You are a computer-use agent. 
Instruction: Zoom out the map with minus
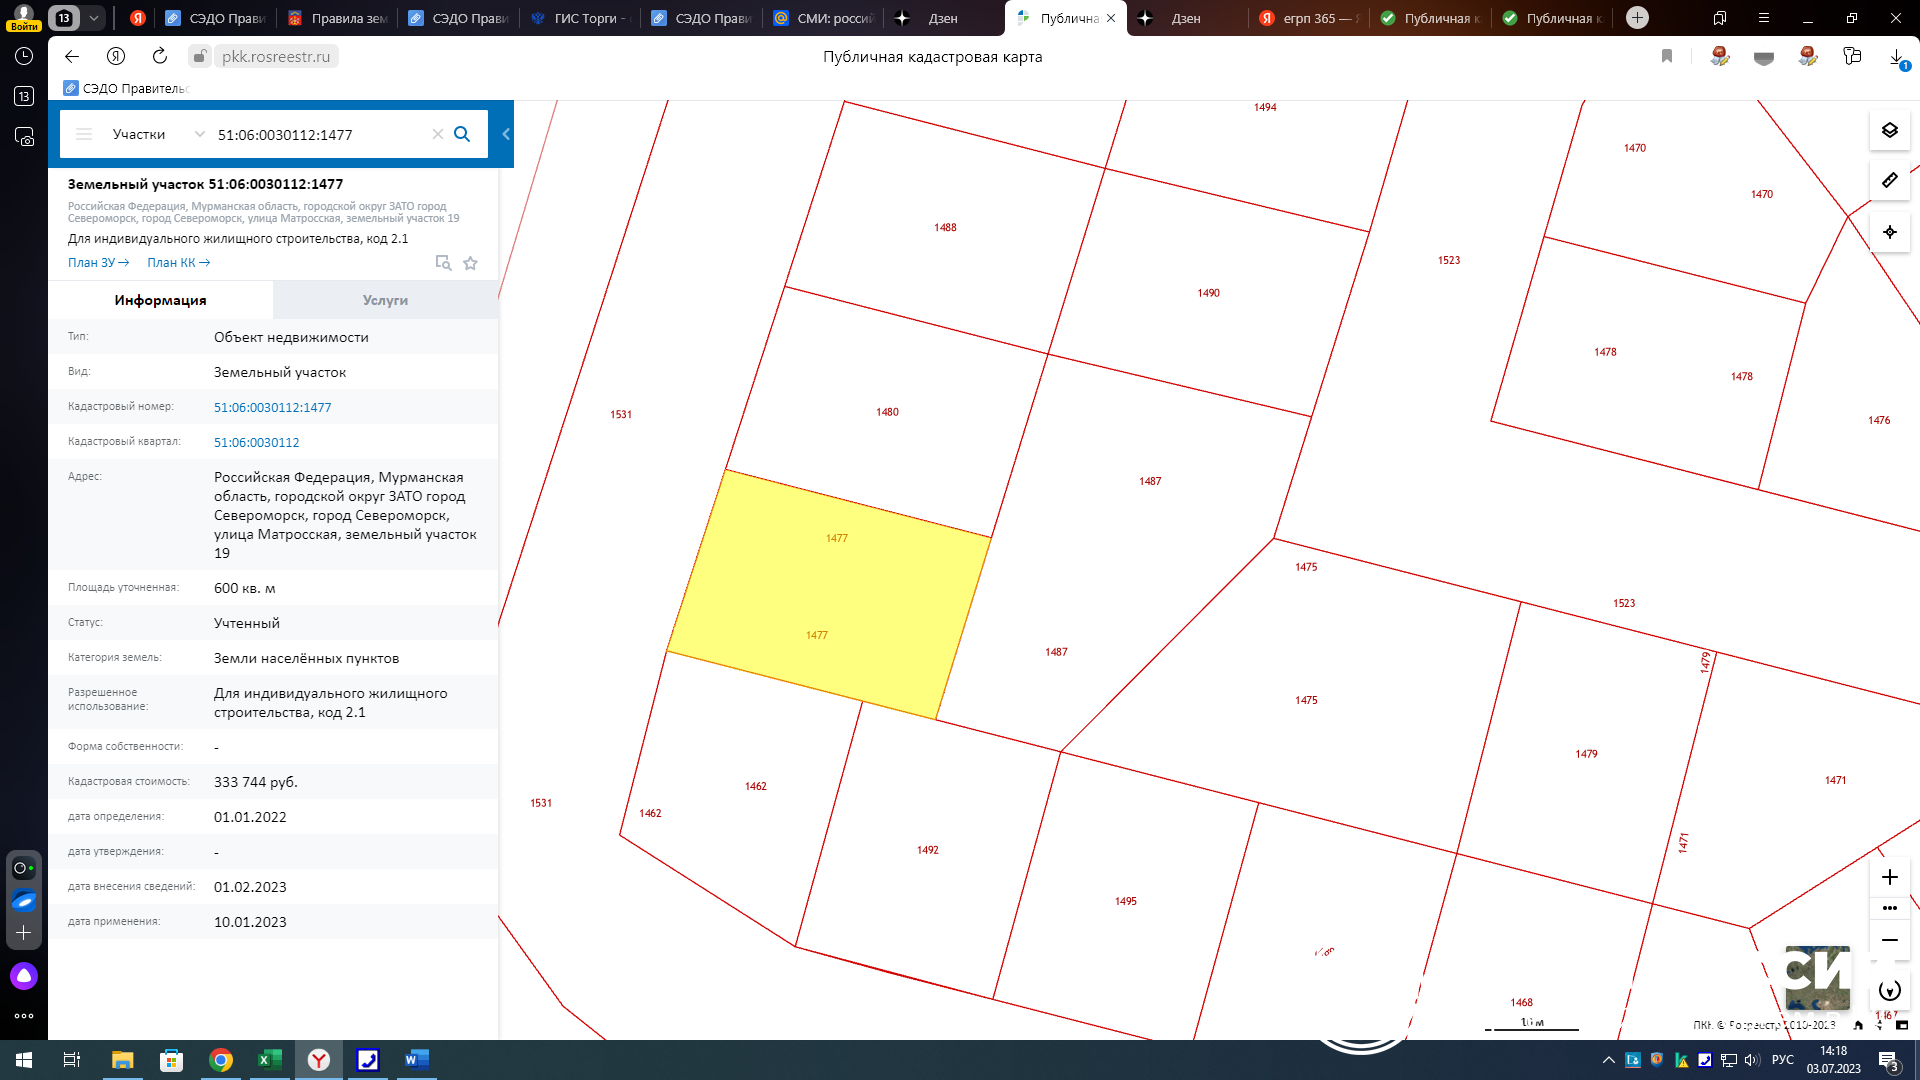[1889, 940]
